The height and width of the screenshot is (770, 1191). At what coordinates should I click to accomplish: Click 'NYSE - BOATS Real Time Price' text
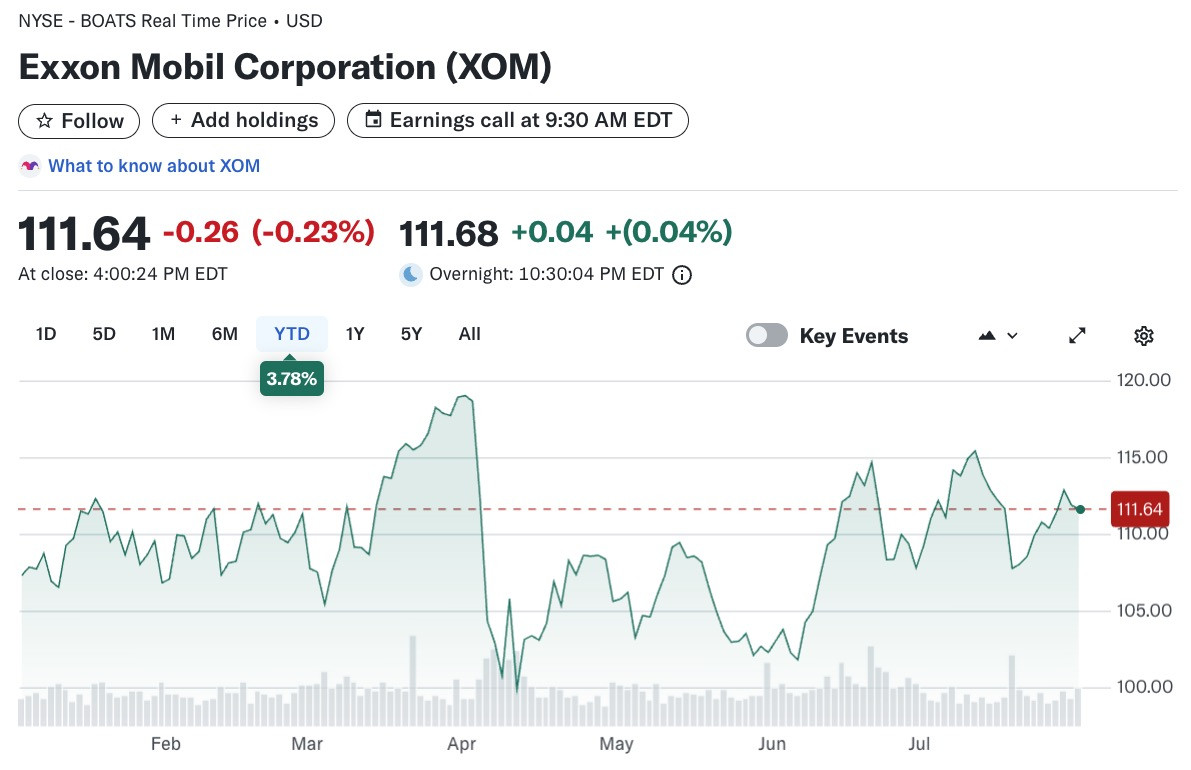point(143,21)
